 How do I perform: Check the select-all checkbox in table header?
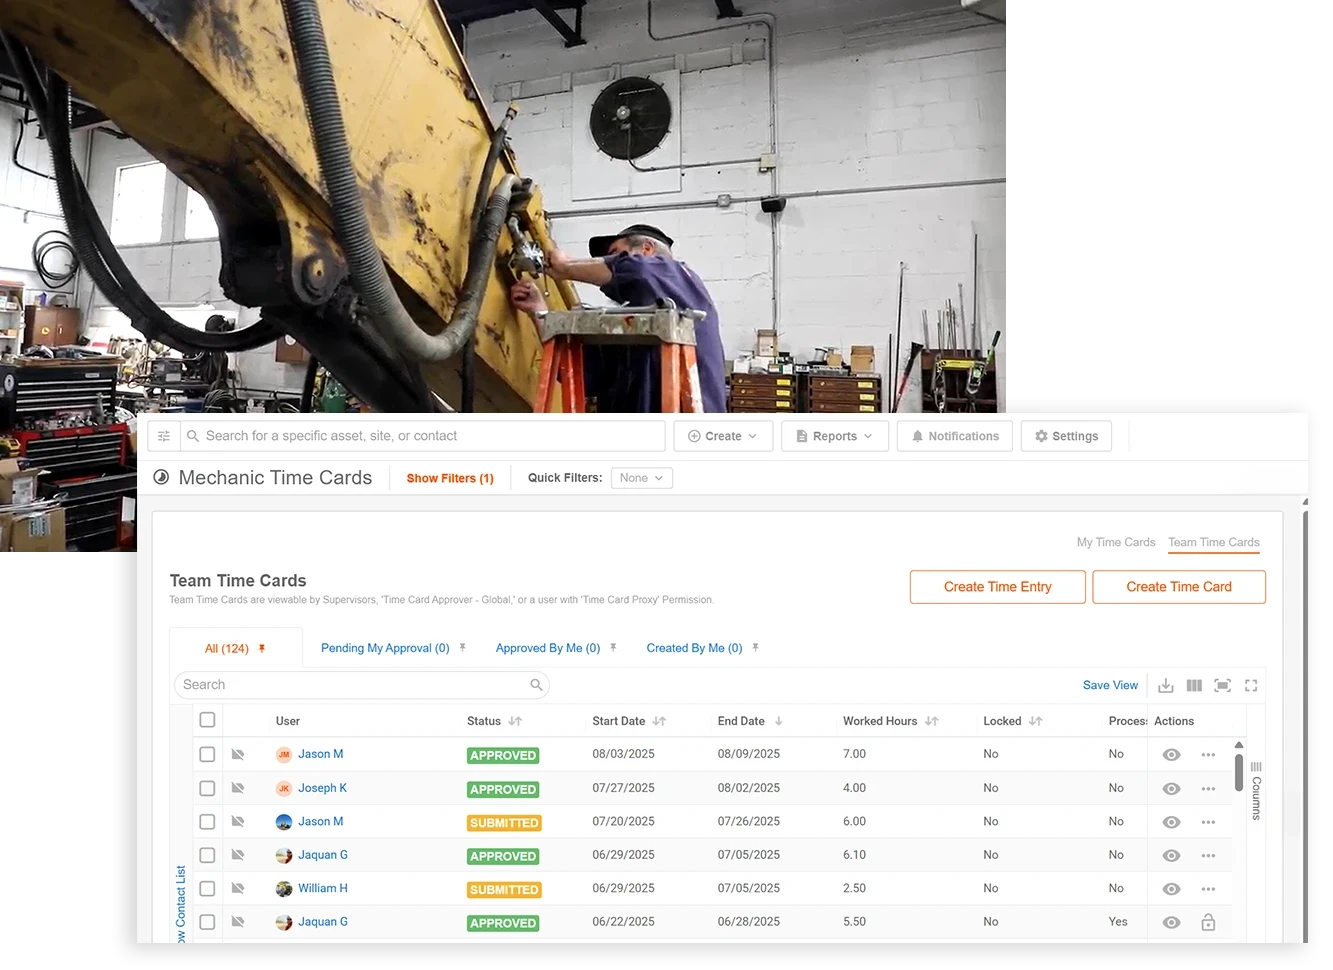[207, 720]
